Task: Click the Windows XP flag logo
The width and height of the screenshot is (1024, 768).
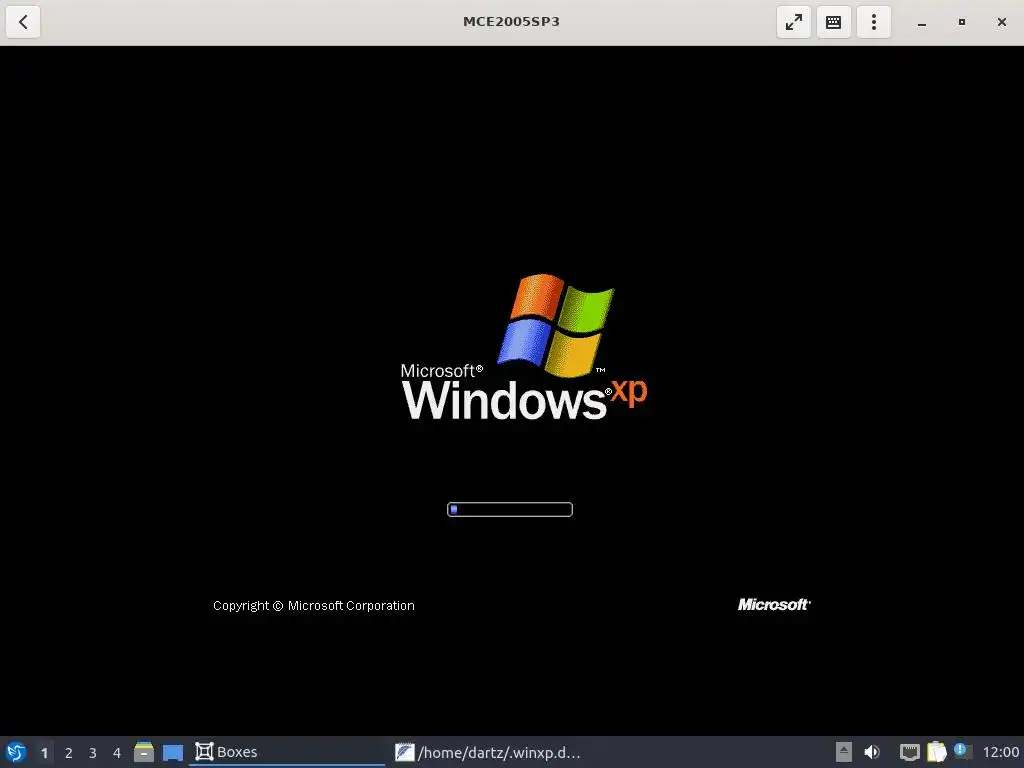Action: 556,325
